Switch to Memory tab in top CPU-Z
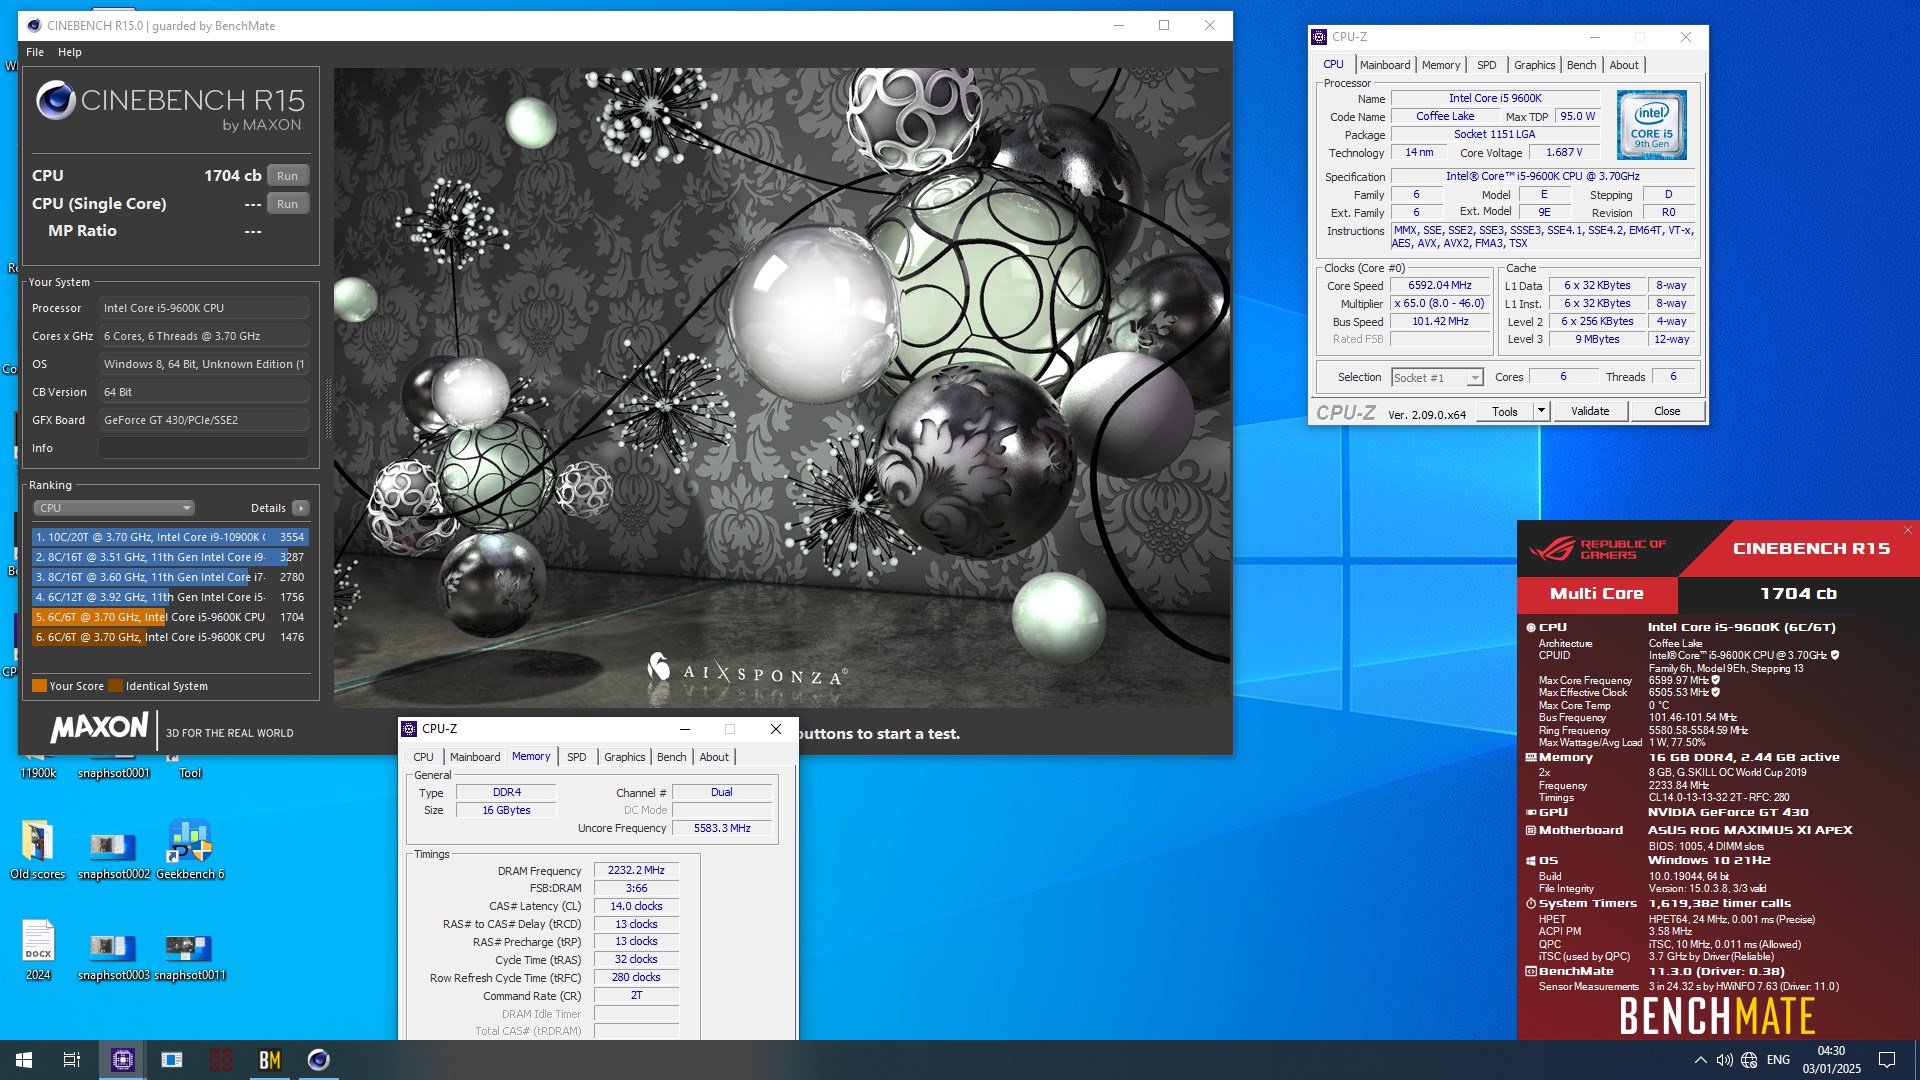This screenshot has height=1080, width=1920. click(x=1441, y=65)
